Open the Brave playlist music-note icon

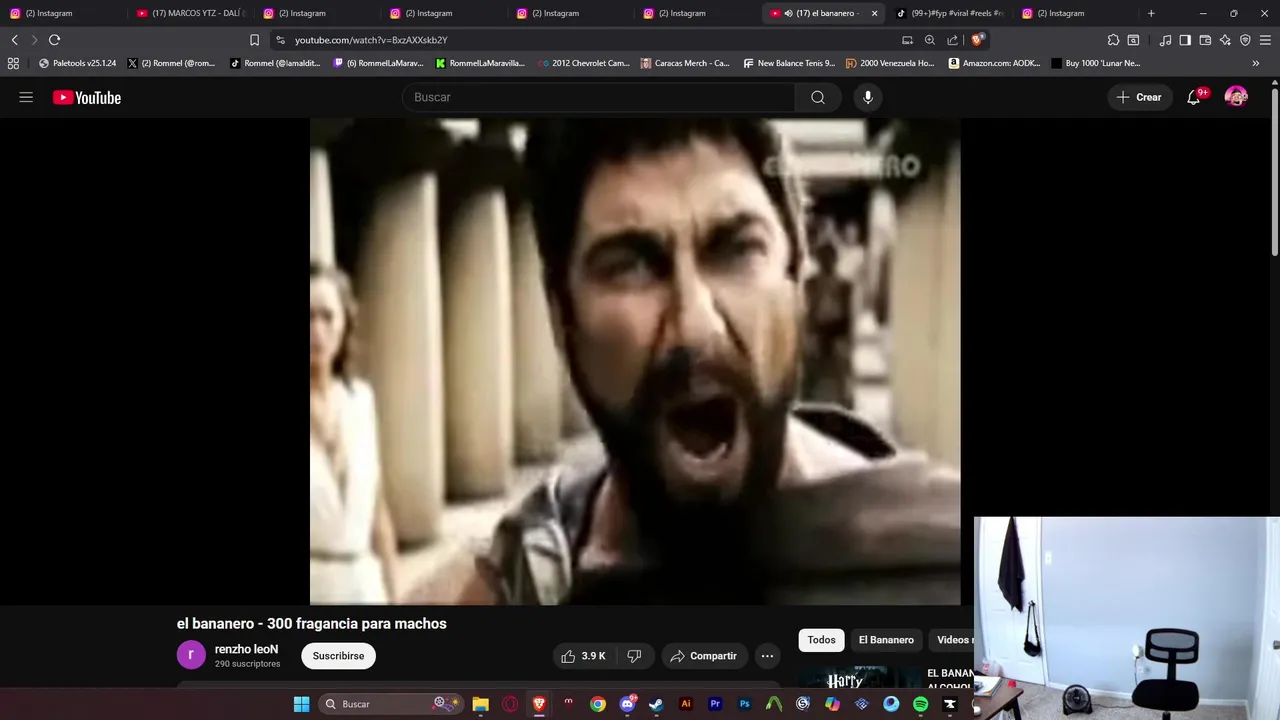coord(1165,40)
